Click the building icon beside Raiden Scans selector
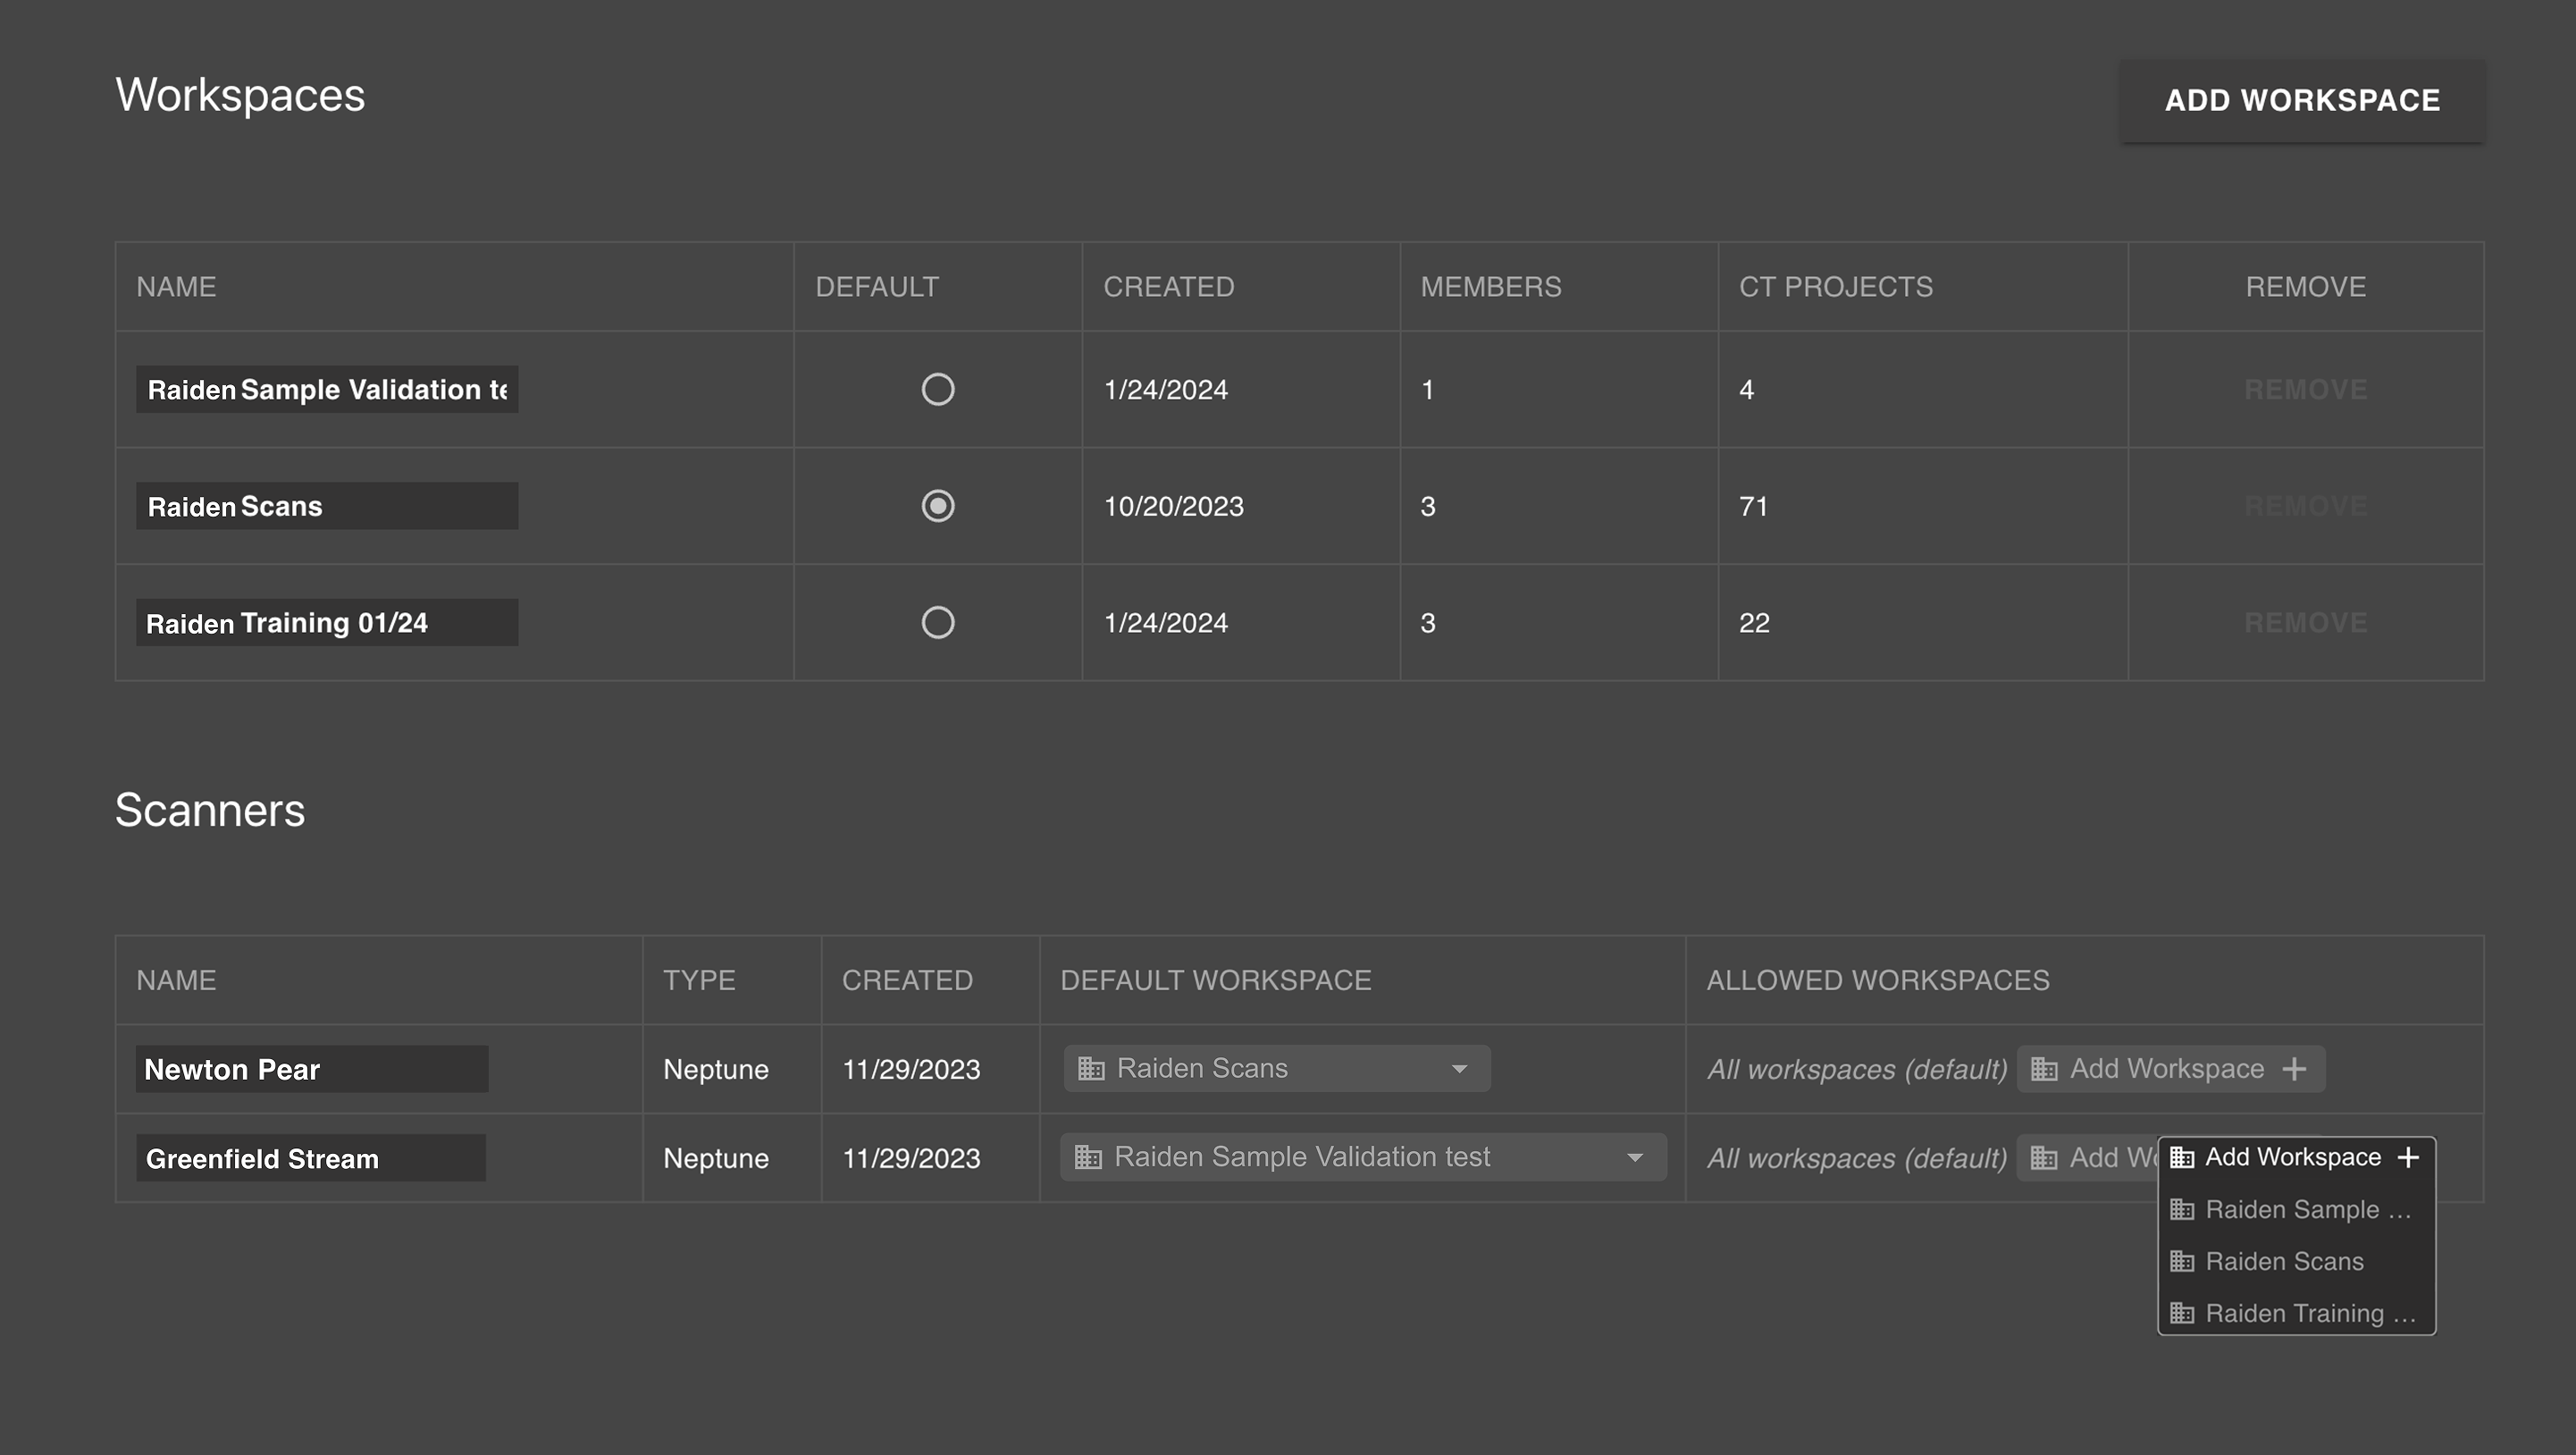Screen dimensions: 2576x1455 coord(1091,1067)
